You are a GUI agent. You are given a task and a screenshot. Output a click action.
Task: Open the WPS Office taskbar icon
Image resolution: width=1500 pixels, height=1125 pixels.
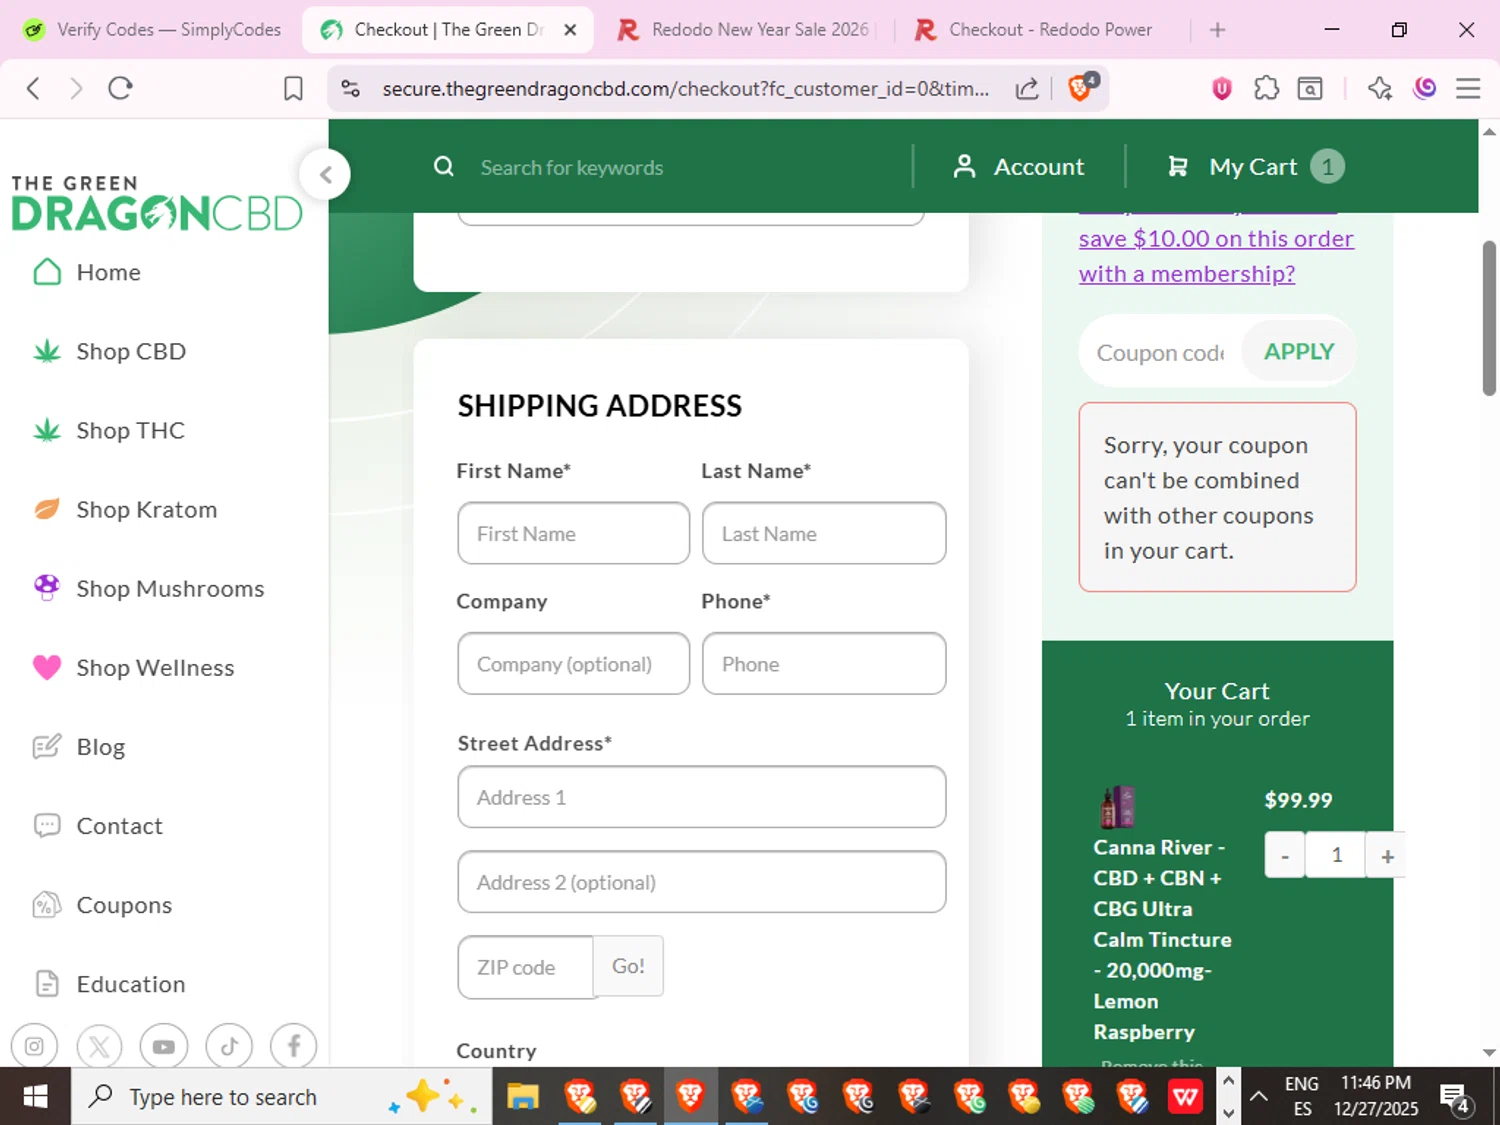coord(1185,1097)
